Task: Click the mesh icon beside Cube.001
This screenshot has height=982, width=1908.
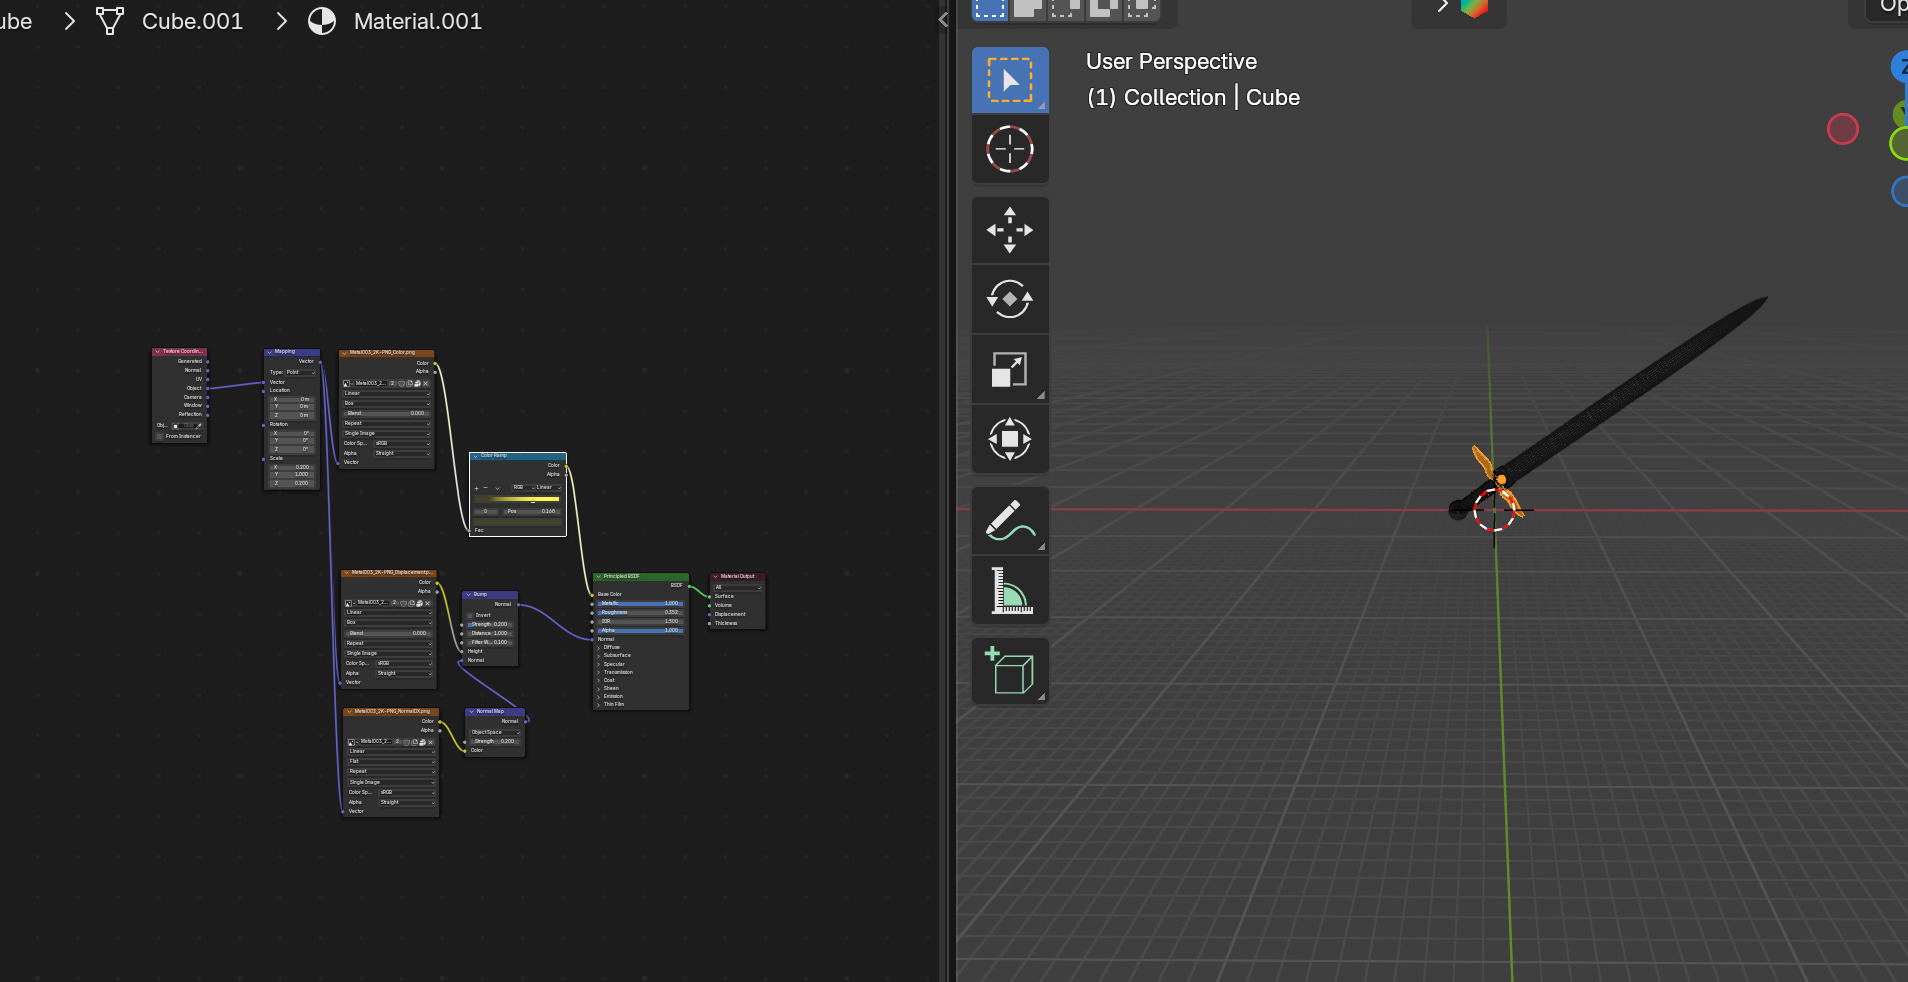Action: pyautogui.click(x=110, y=21)
